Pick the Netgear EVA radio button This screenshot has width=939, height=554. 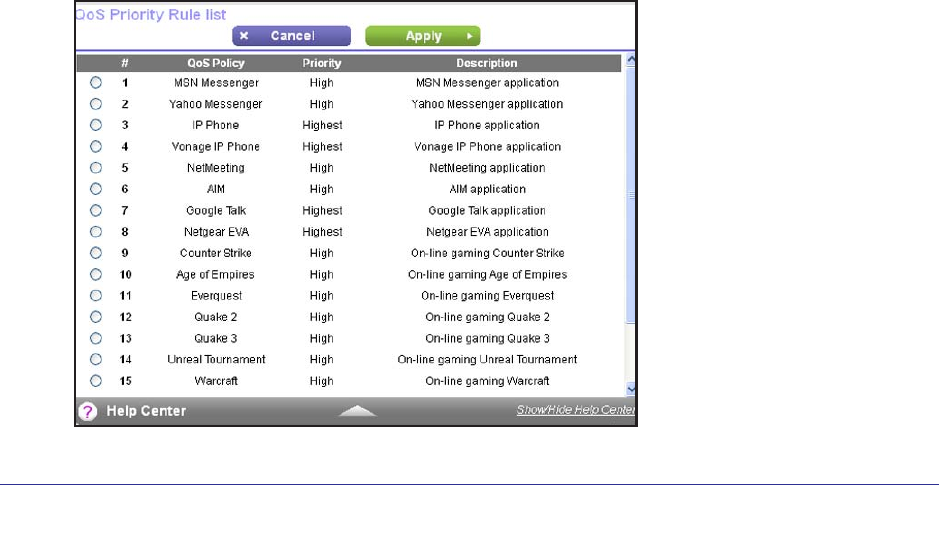[96, 232]
